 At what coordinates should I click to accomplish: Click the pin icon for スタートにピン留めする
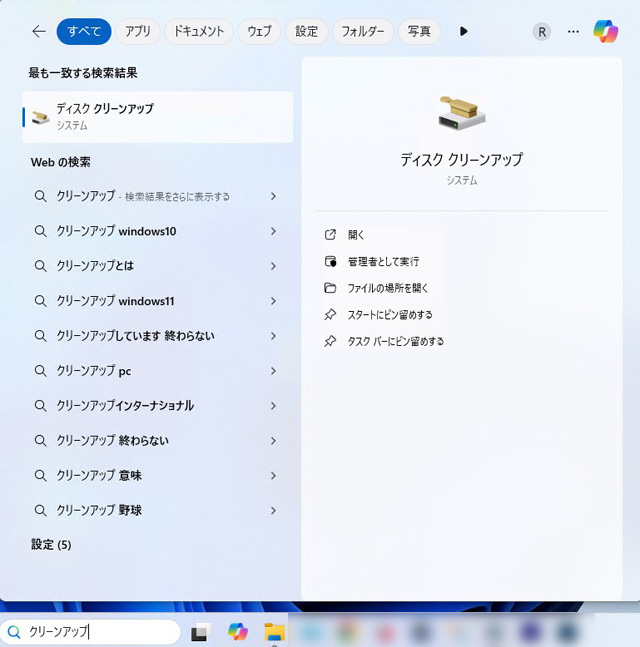point(330,314)
